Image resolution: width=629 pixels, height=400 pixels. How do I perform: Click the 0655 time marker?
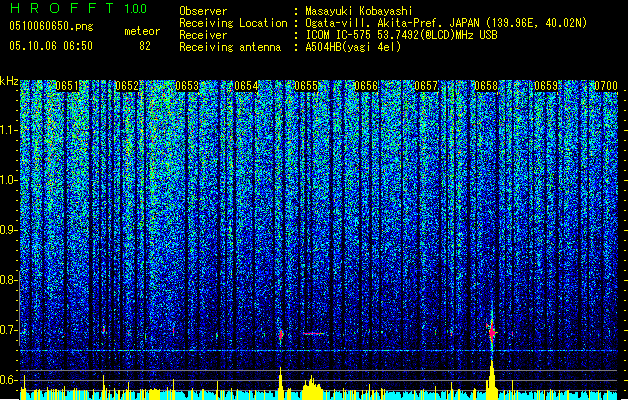306,86
